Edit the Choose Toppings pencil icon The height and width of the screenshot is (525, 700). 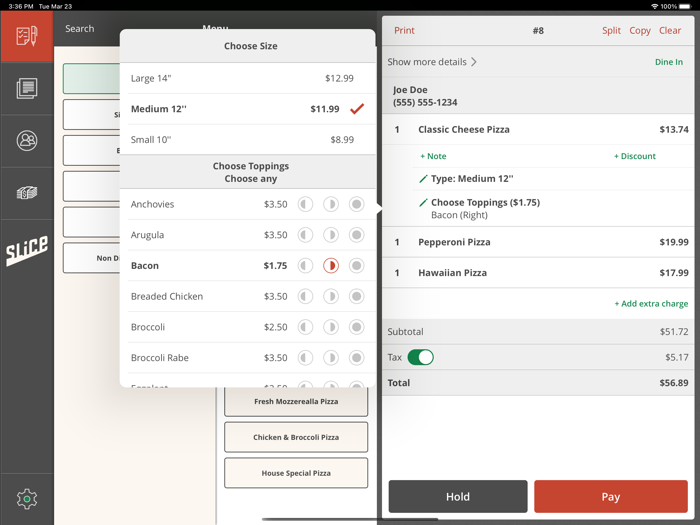click(x=423, y=202)
